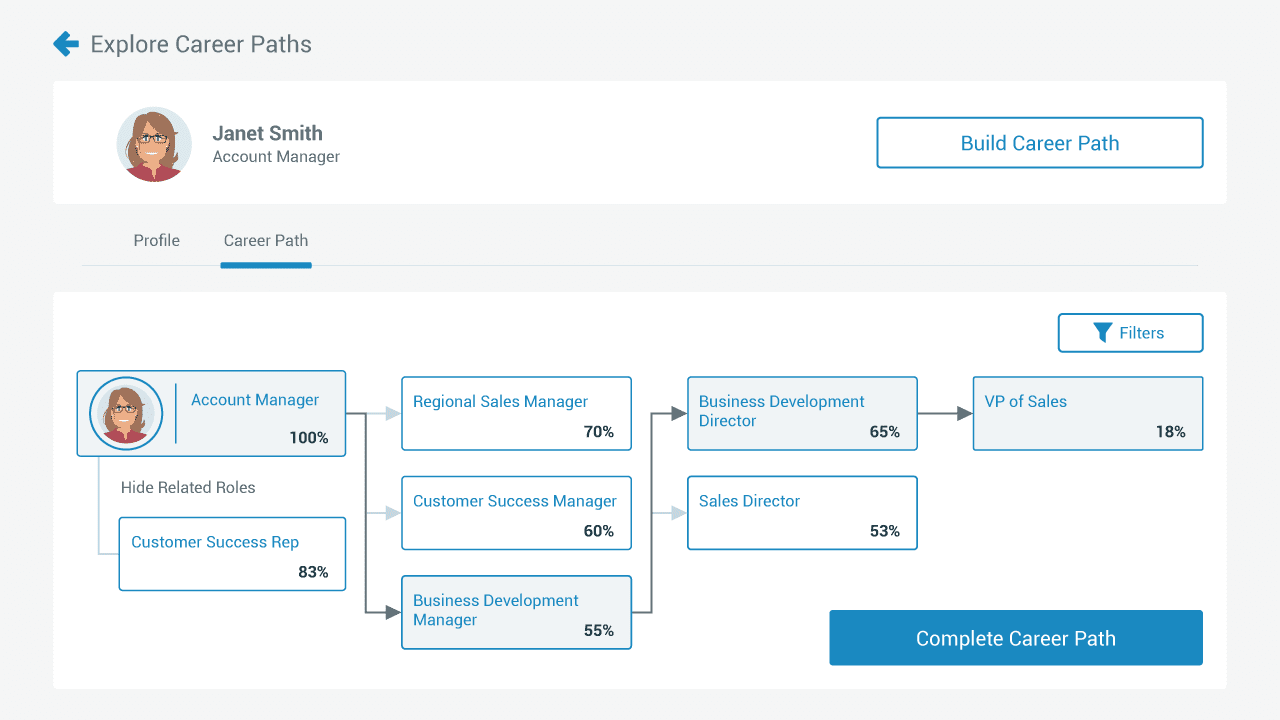
Task: Open the Filters panel
Action: 1130,332
